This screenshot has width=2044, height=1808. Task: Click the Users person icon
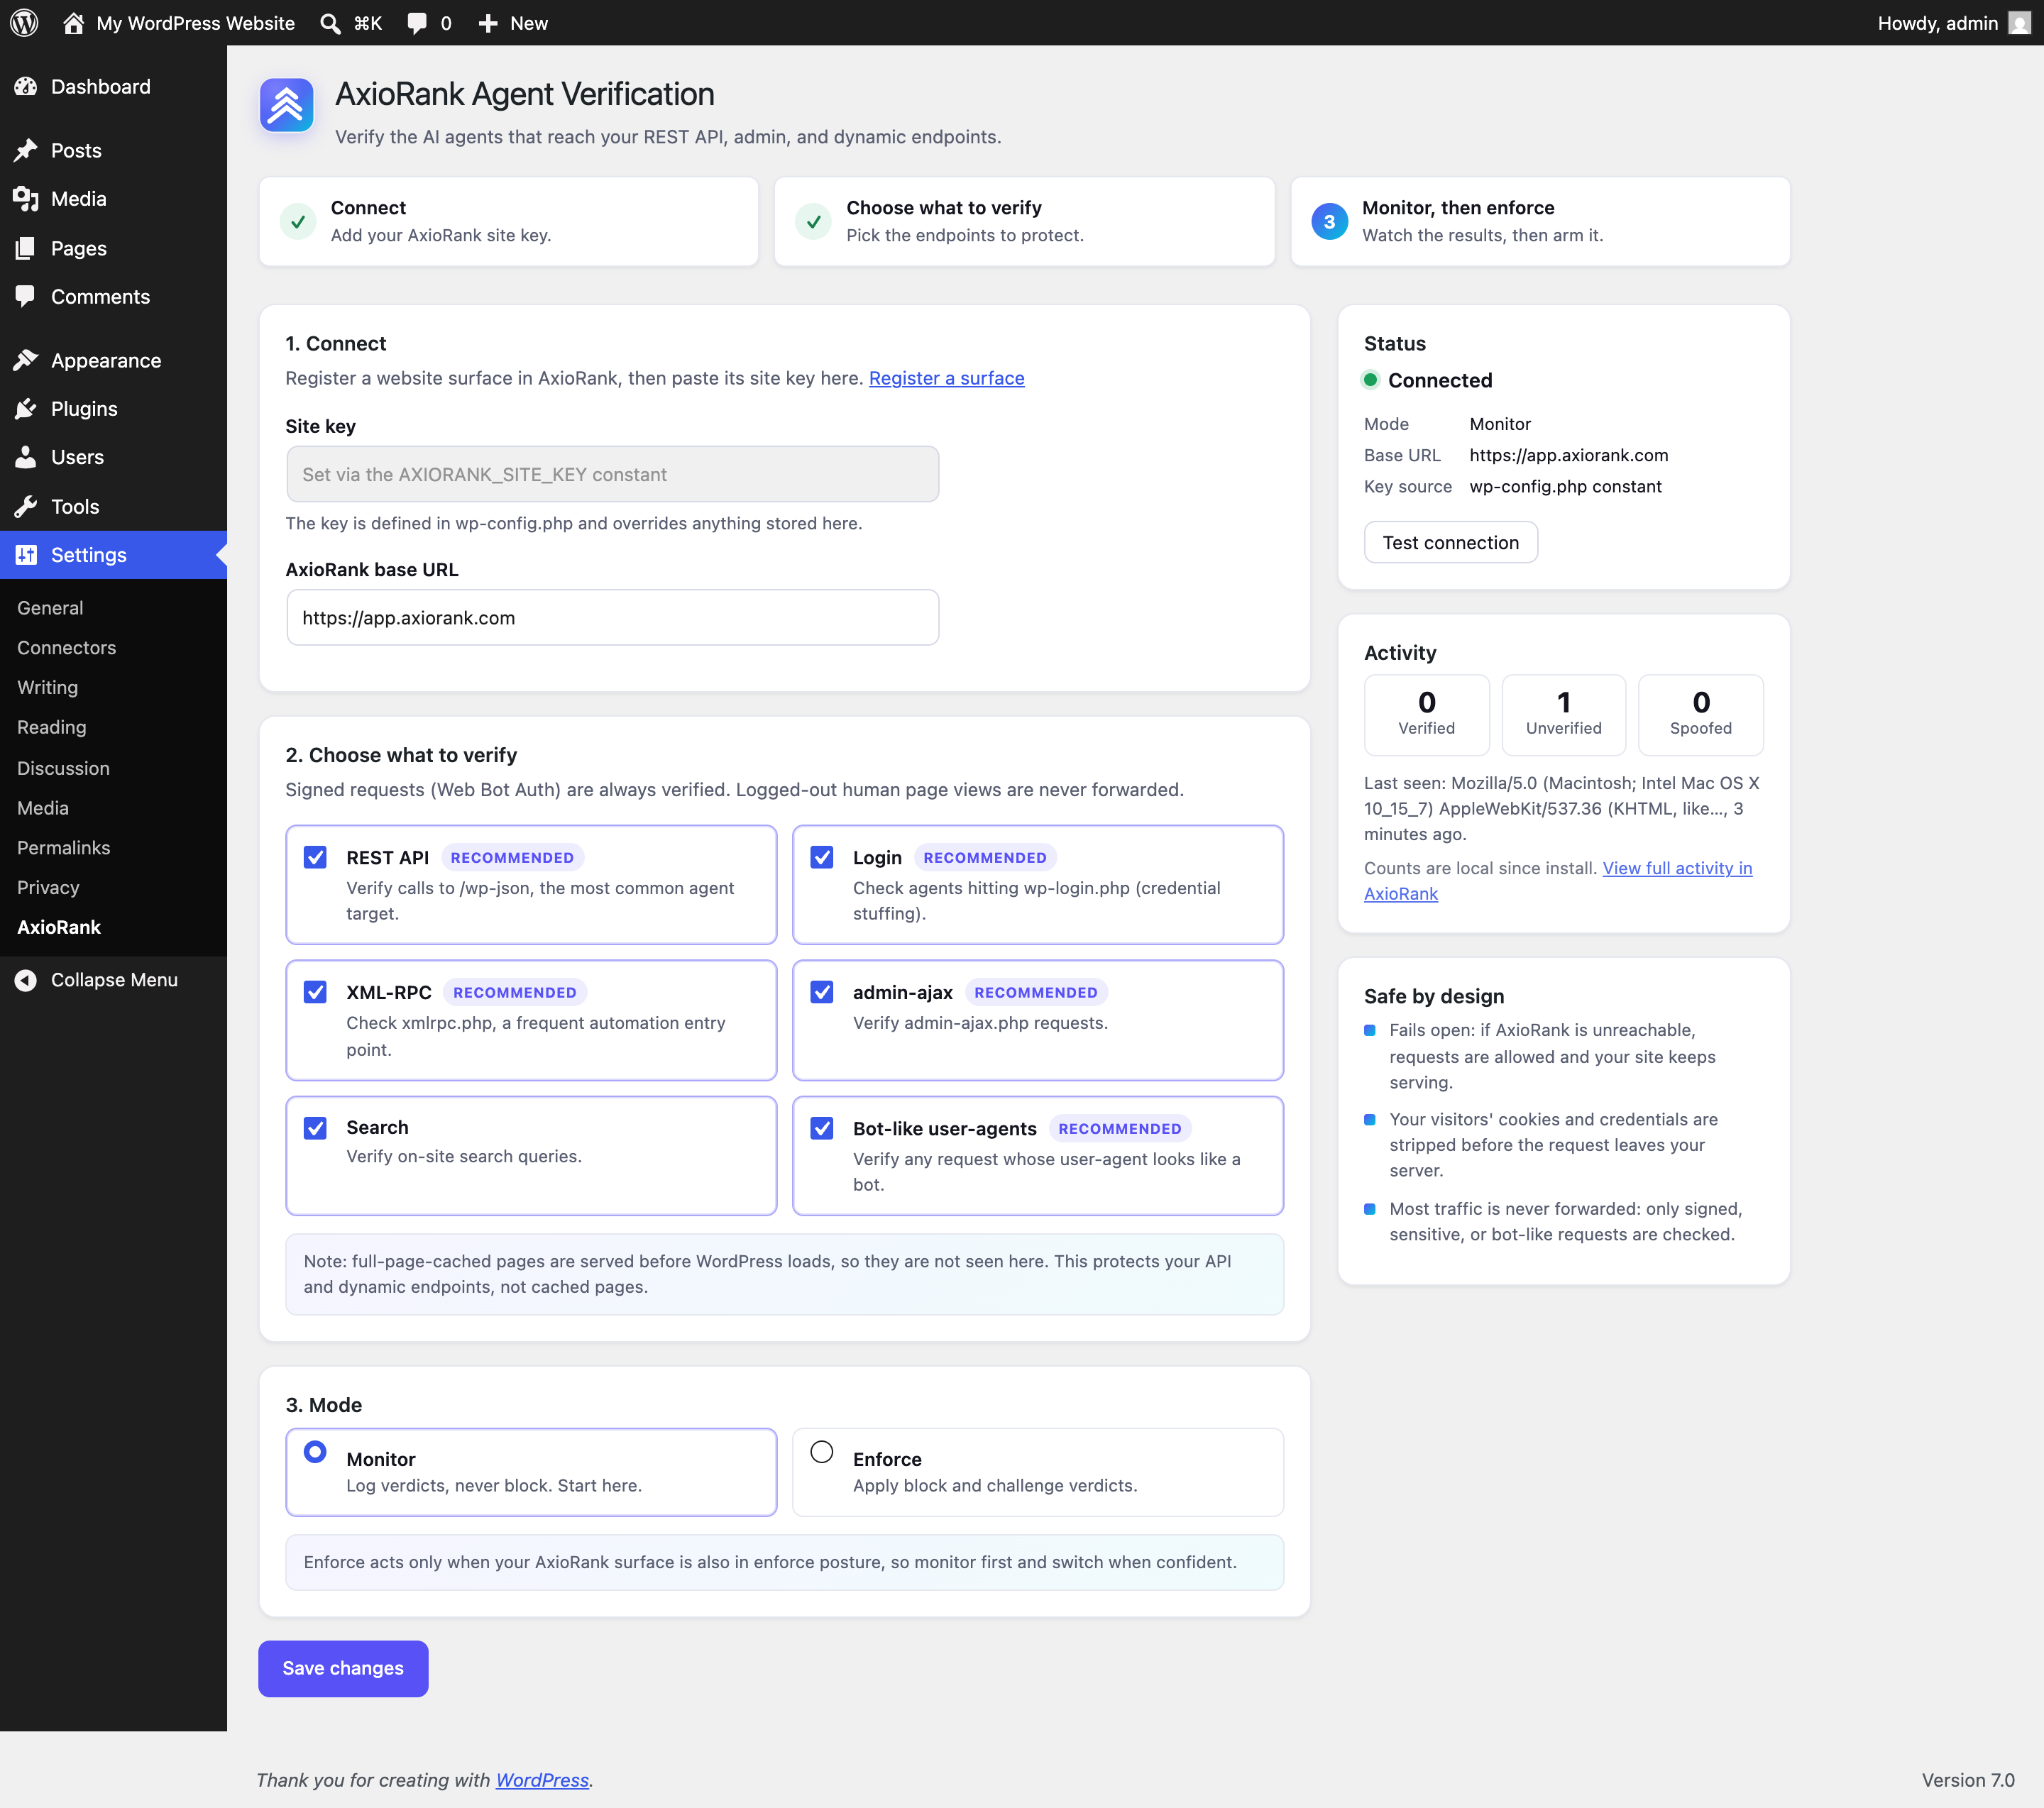pos(26,457)
